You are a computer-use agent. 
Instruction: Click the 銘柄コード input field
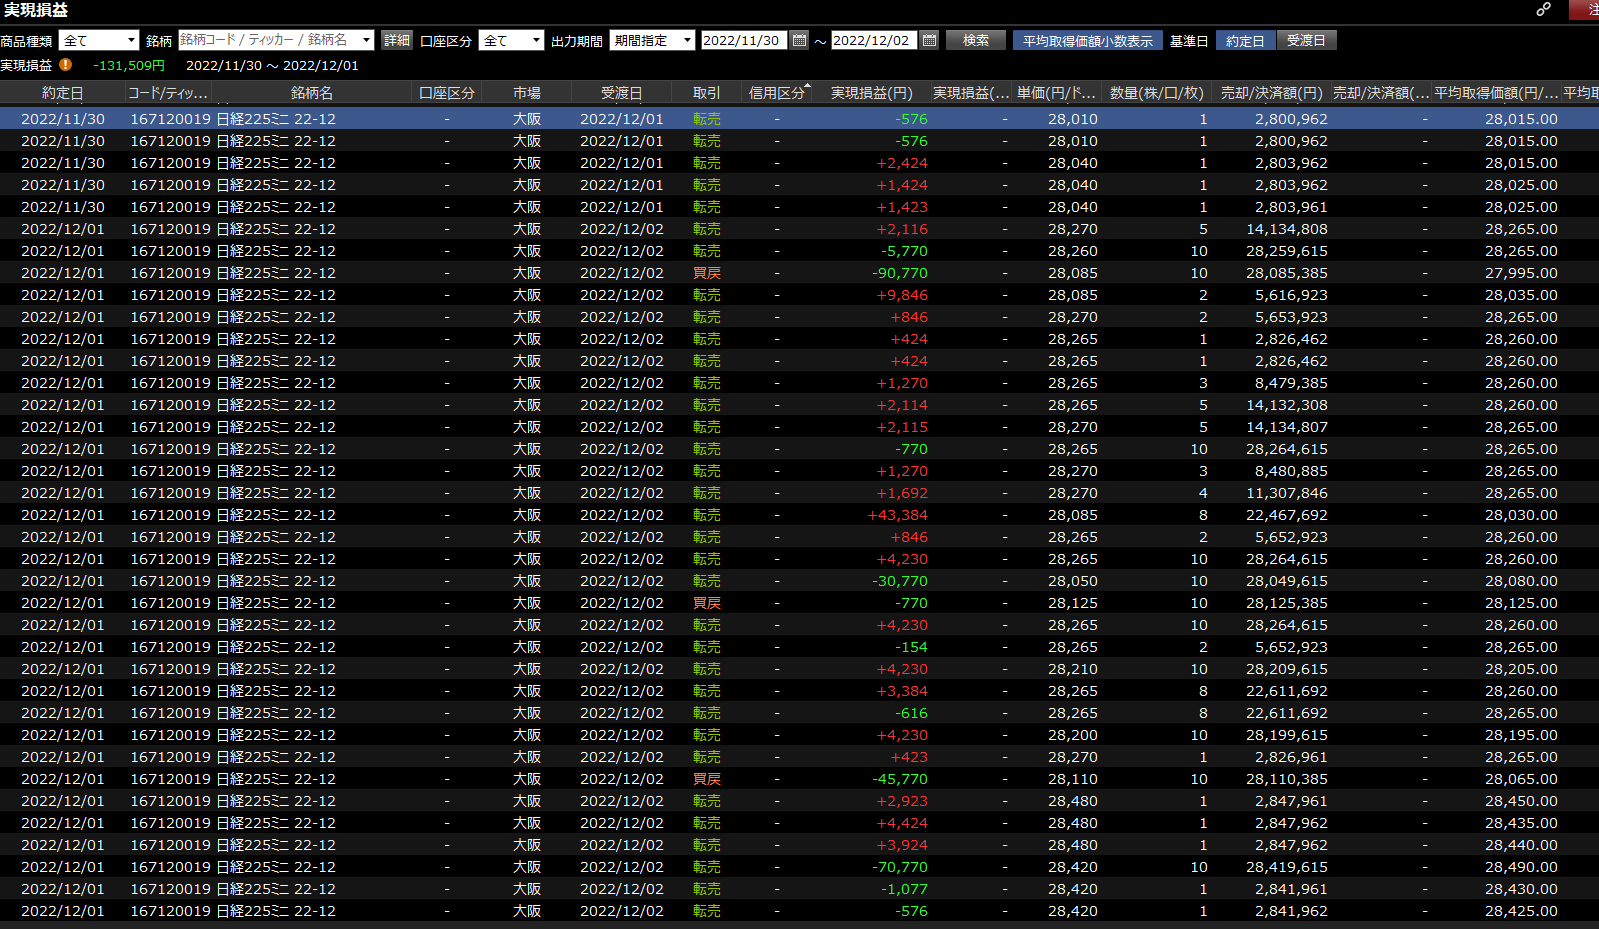tap(268, 40)
